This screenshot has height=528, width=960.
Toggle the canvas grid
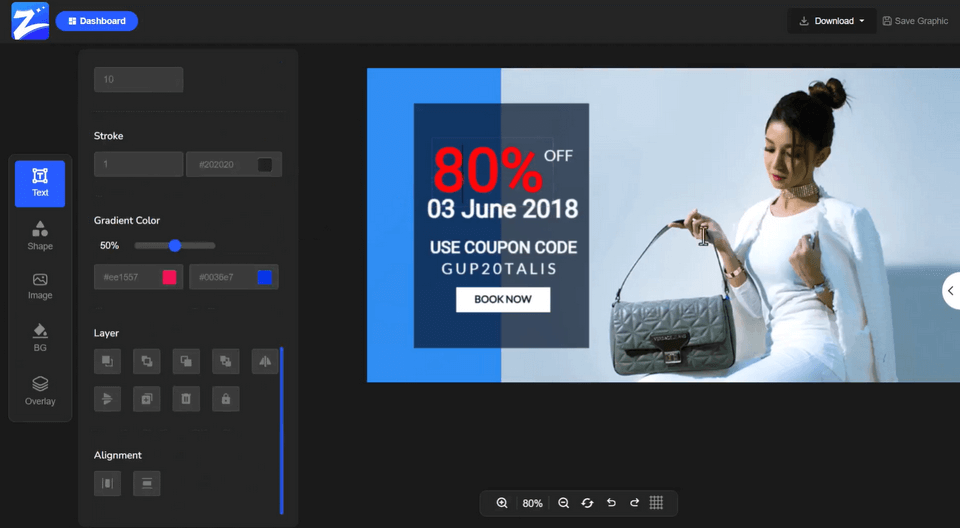656,503
